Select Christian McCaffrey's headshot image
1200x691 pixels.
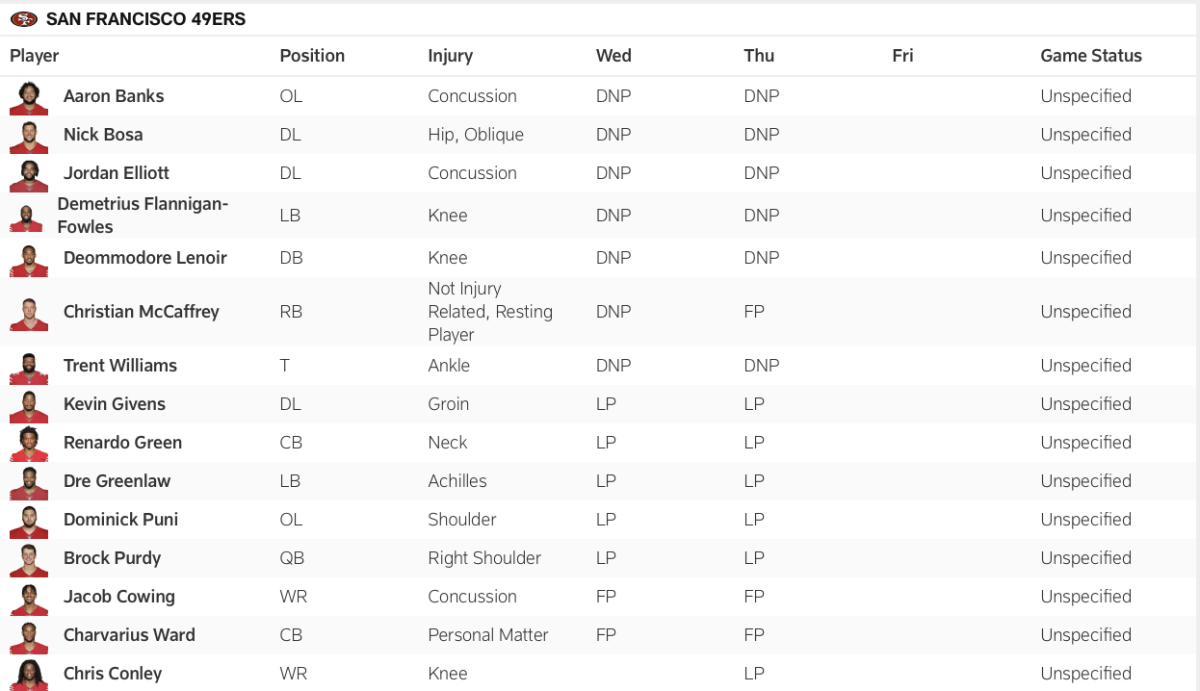[x=29, y=312]
